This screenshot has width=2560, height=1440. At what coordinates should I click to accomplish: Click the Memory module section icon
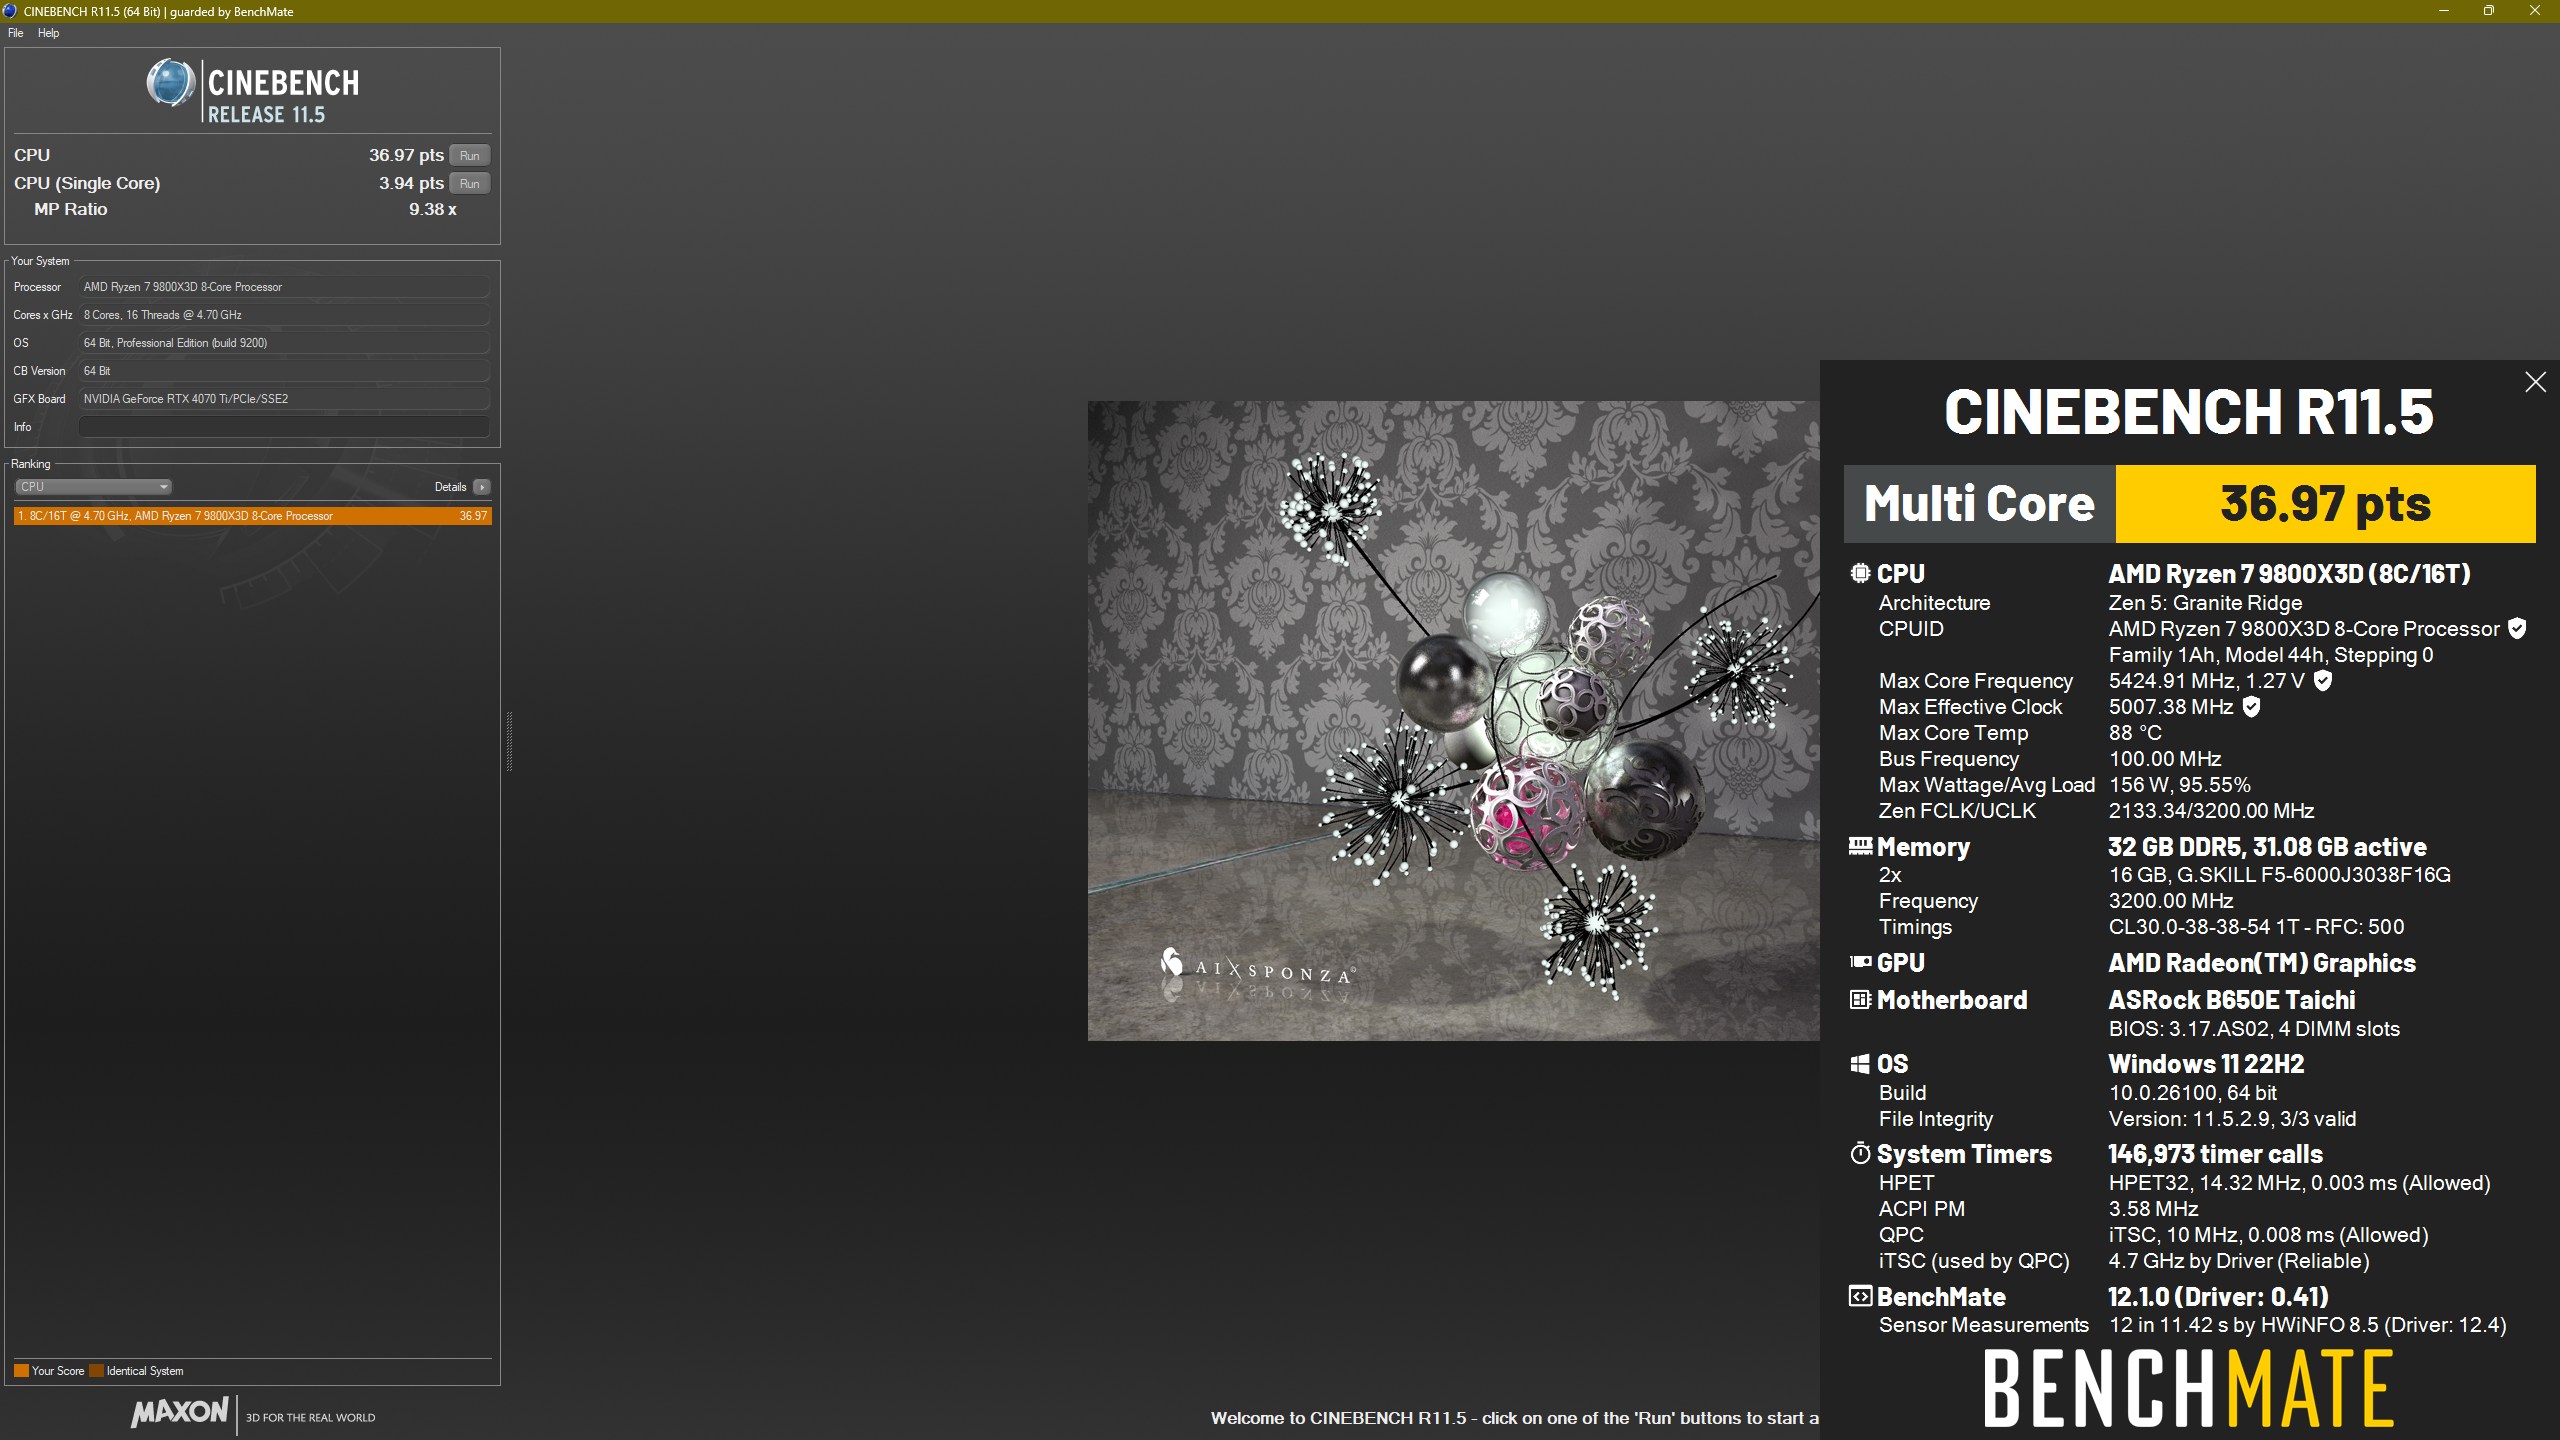pos(1860,846)
